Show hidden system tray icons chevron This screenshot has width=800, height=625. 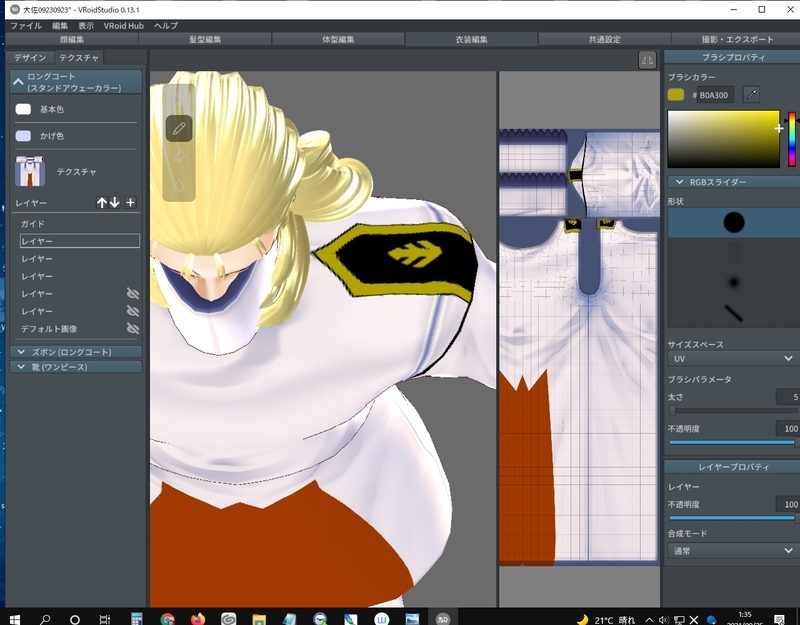648,620
